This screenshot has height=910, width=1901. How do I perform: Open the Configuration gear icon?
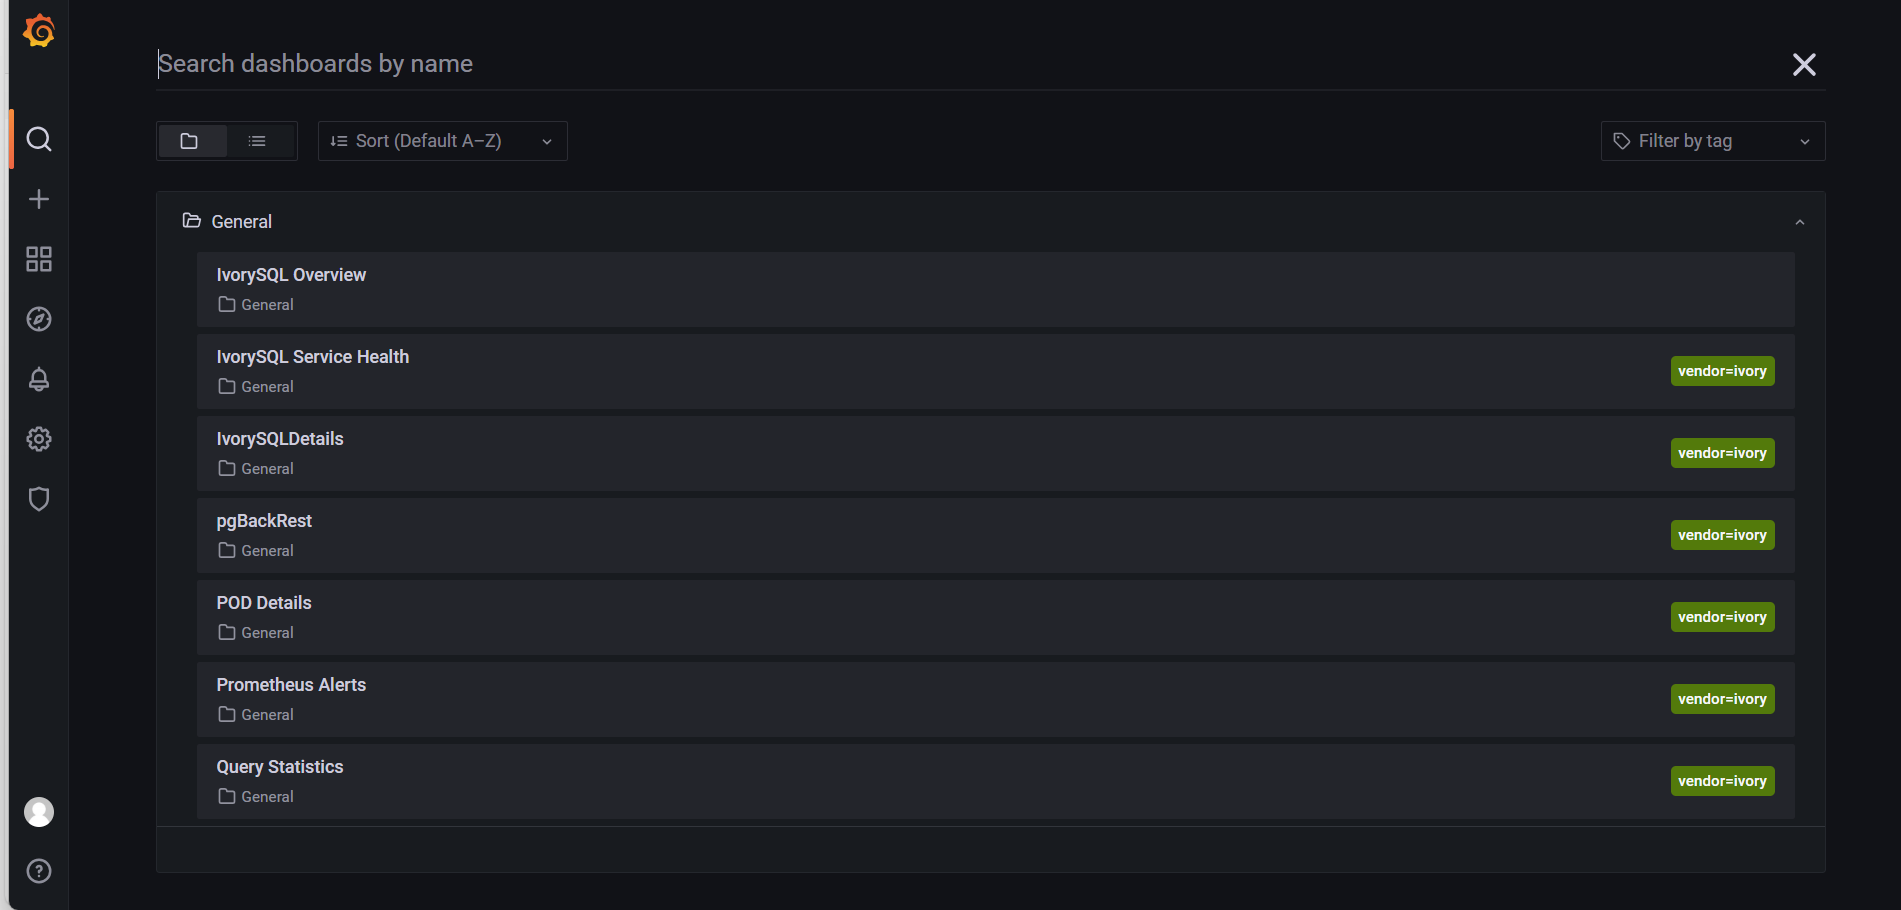pos(39,439)
